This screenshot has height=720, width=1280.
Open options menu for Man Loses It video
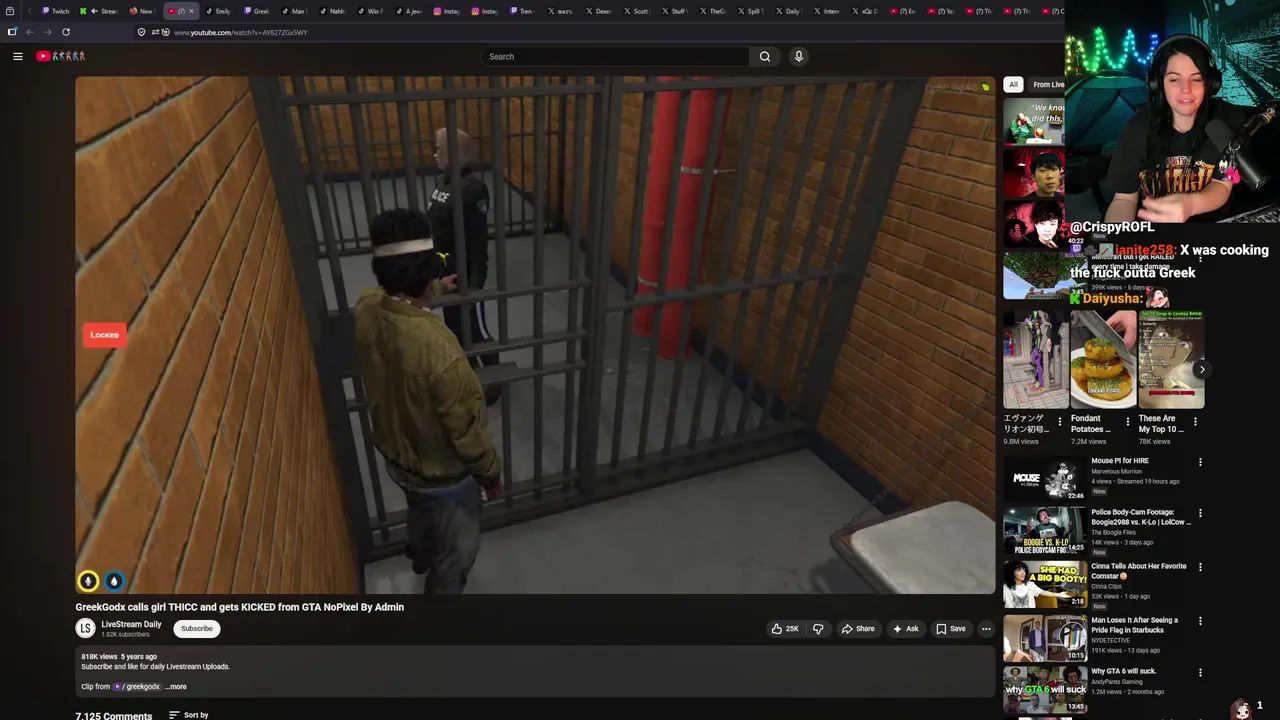1200,621
